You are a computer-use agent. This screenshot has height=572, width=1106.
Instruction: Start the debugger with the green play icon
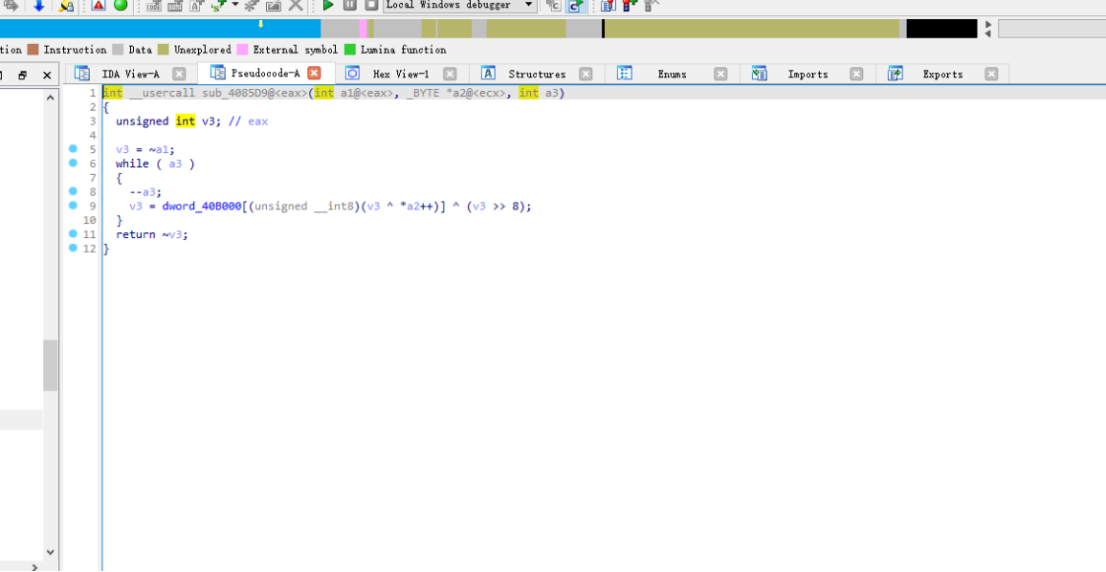[327, 6]
